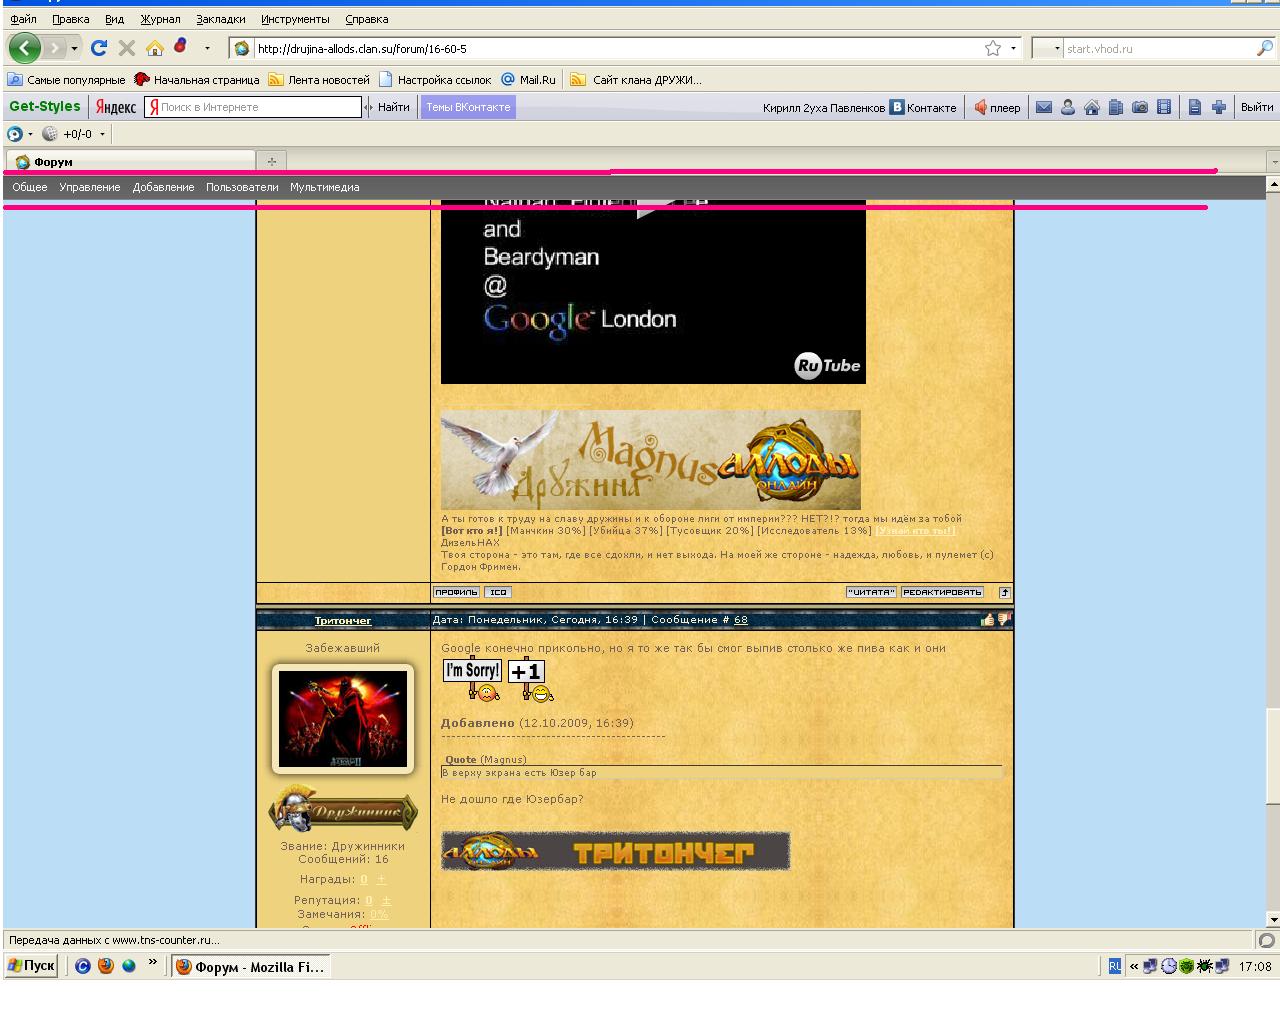Open VKontakte messages envelope icon

pyautogui.click(x=1044, y=107)
